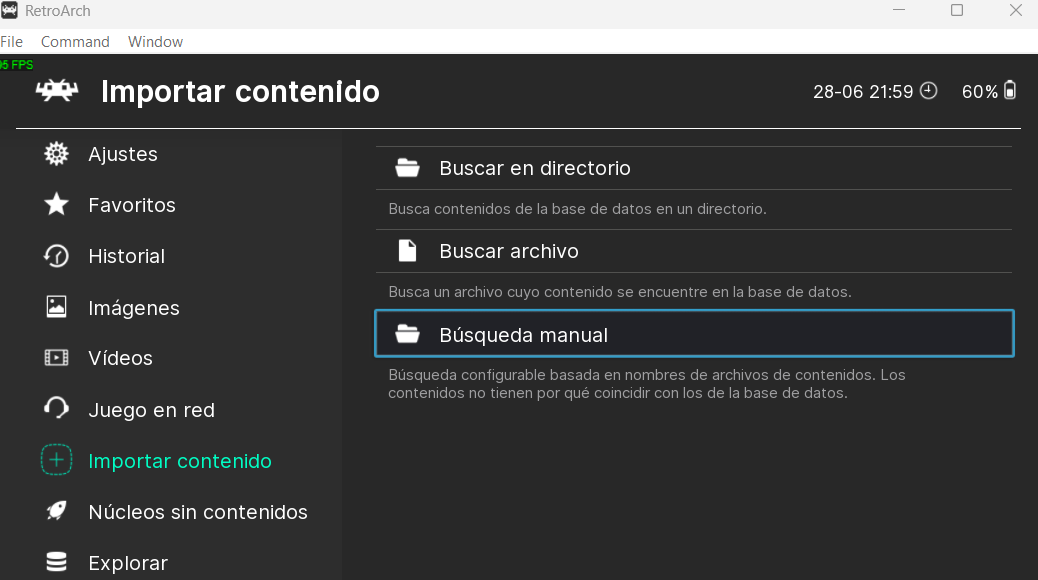Maximize the RetroArch window
Image resolution: width=1038 pixels, height=580 pixels.
(x=957, y=10)
